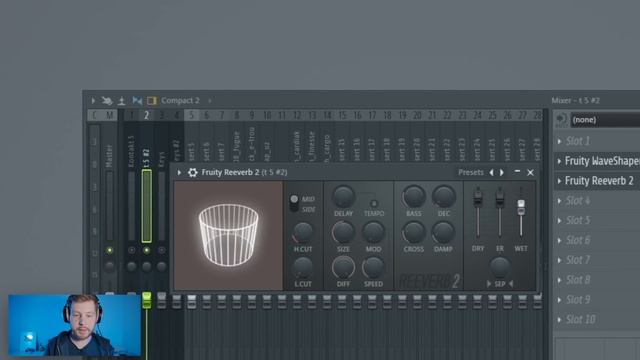Select mixer track number 16 header
Viewport: 640px width, 360px height.
point(357,116)
